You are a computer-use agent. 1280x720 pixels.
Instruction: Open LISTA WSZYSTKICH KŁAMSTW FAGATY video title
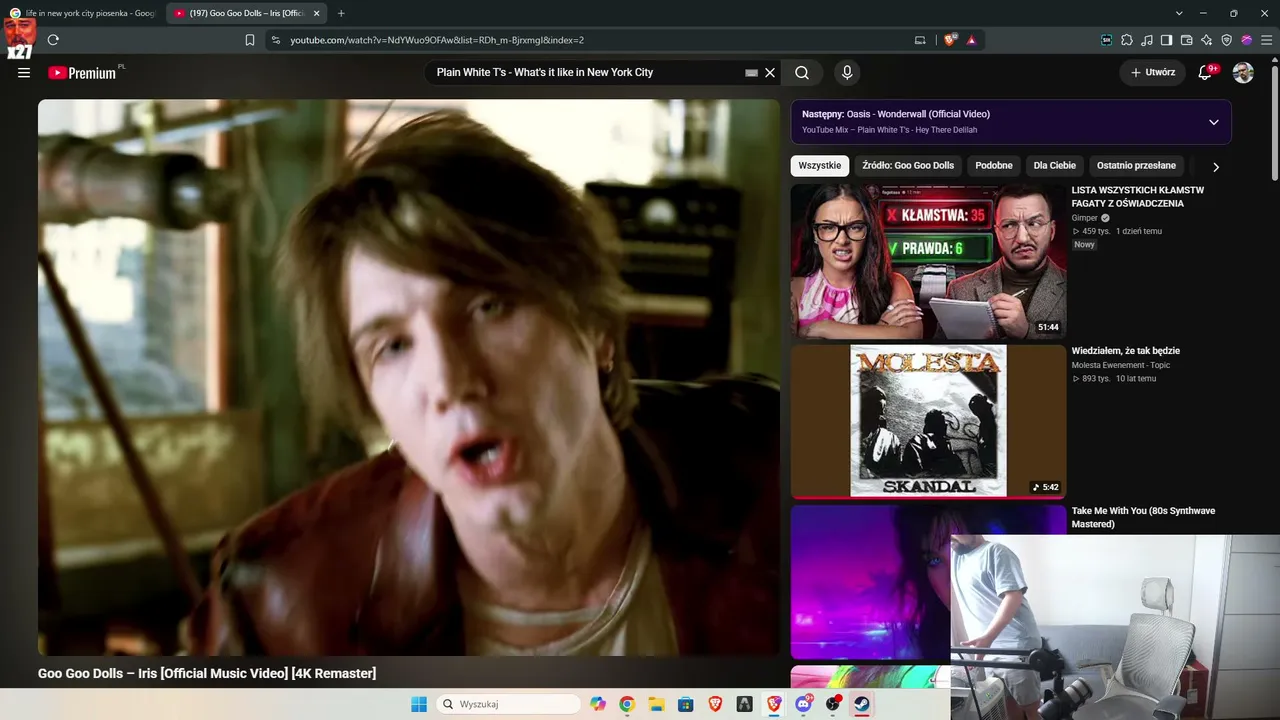click(x=1138, y=197)
